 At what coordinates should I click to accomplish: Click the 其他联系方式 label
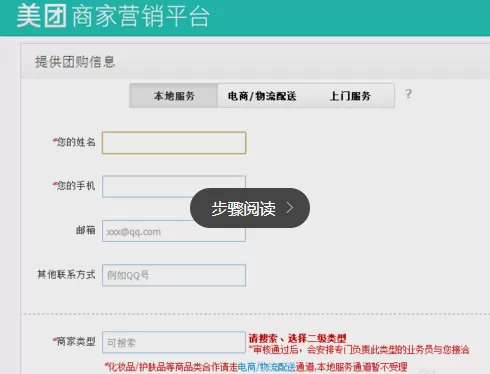66,274
